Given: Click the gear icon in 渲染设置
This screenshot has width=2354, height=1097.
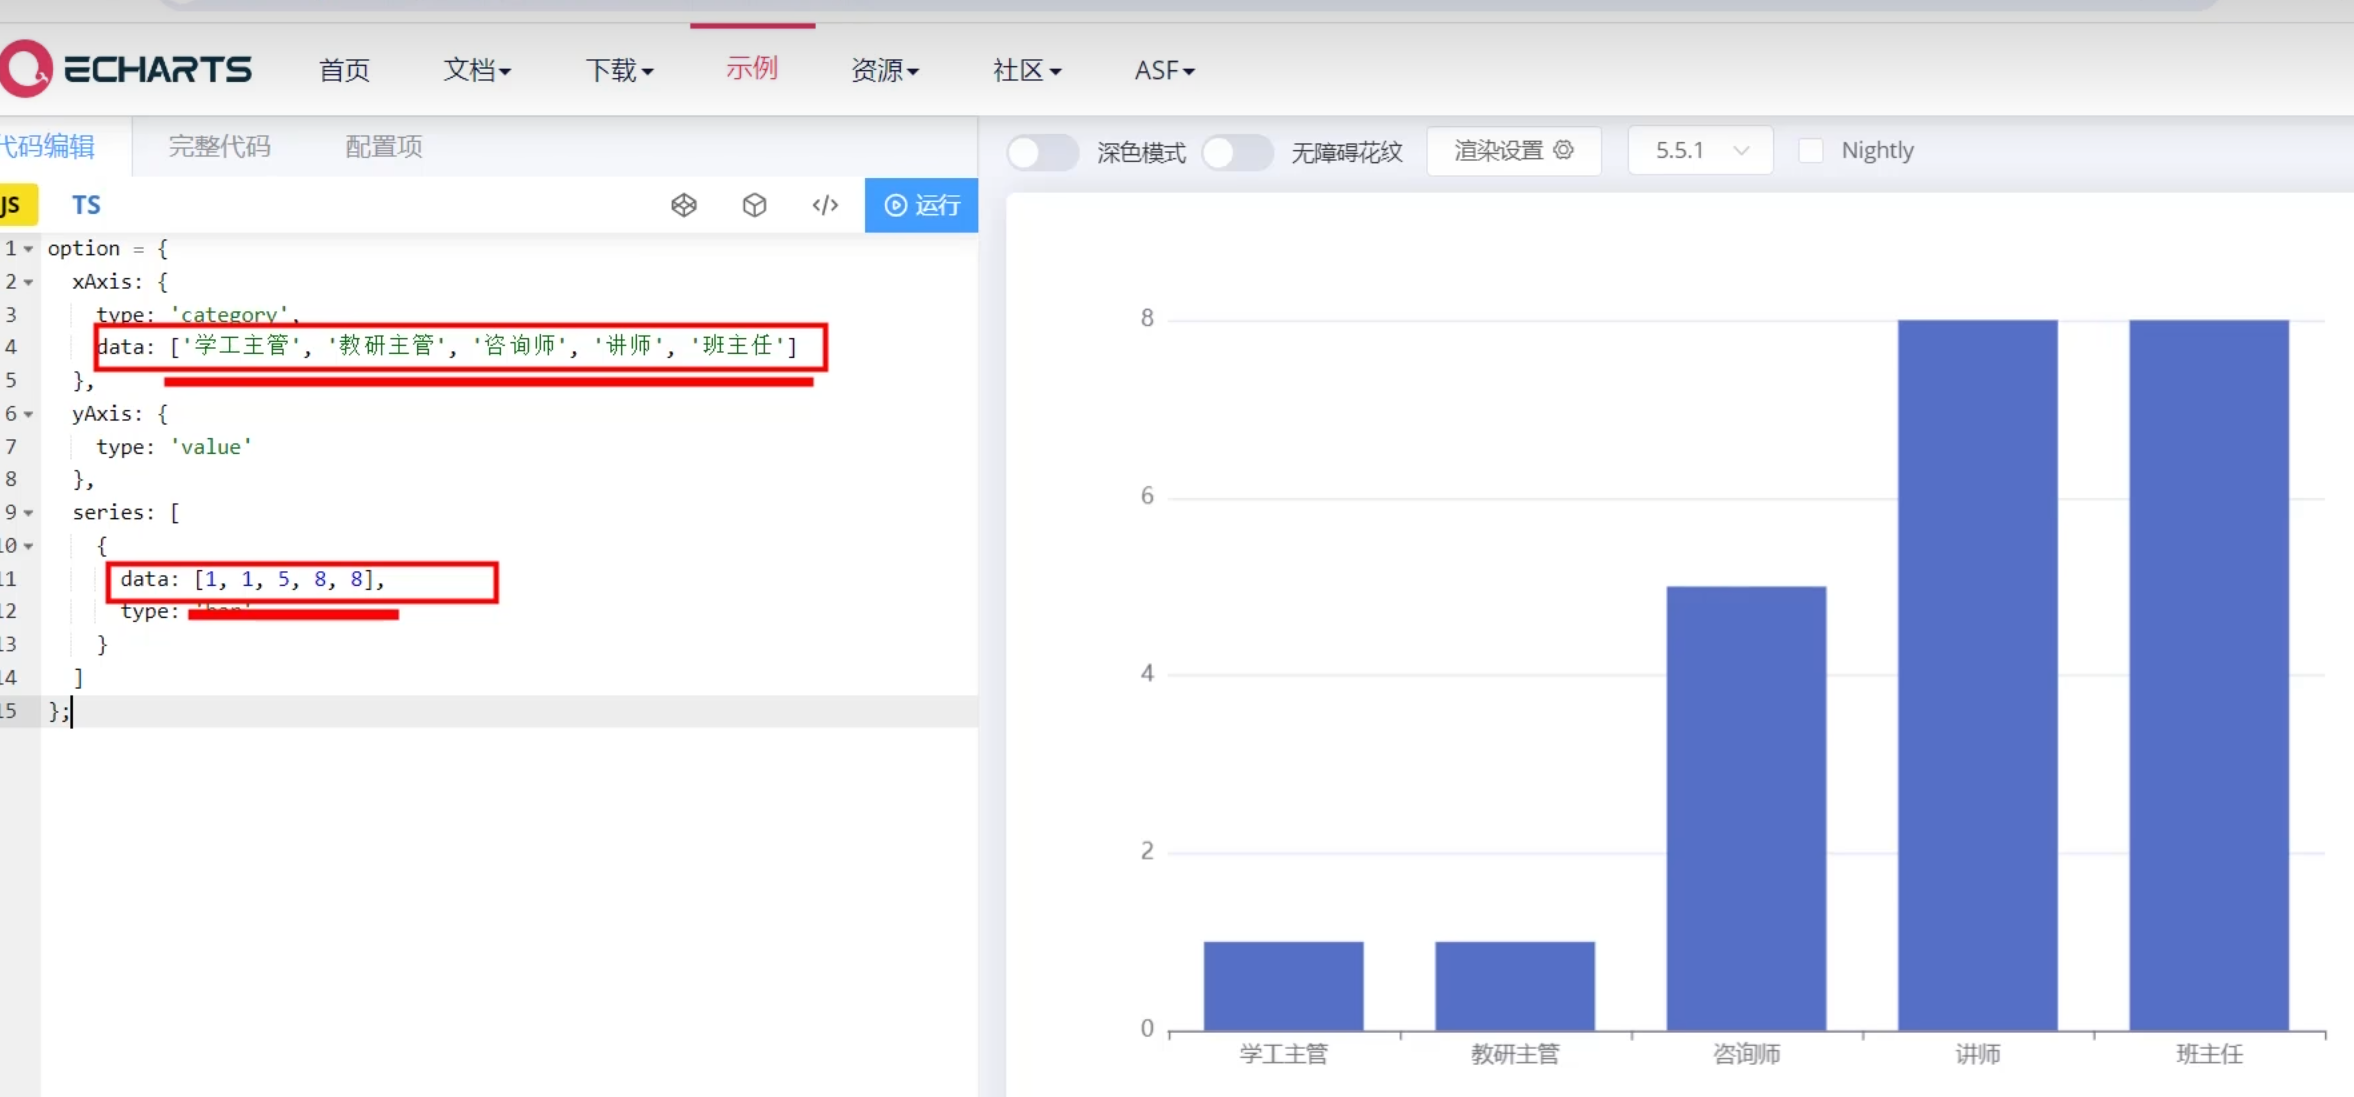Looking at the screenshot, I should coord(1564,150).
